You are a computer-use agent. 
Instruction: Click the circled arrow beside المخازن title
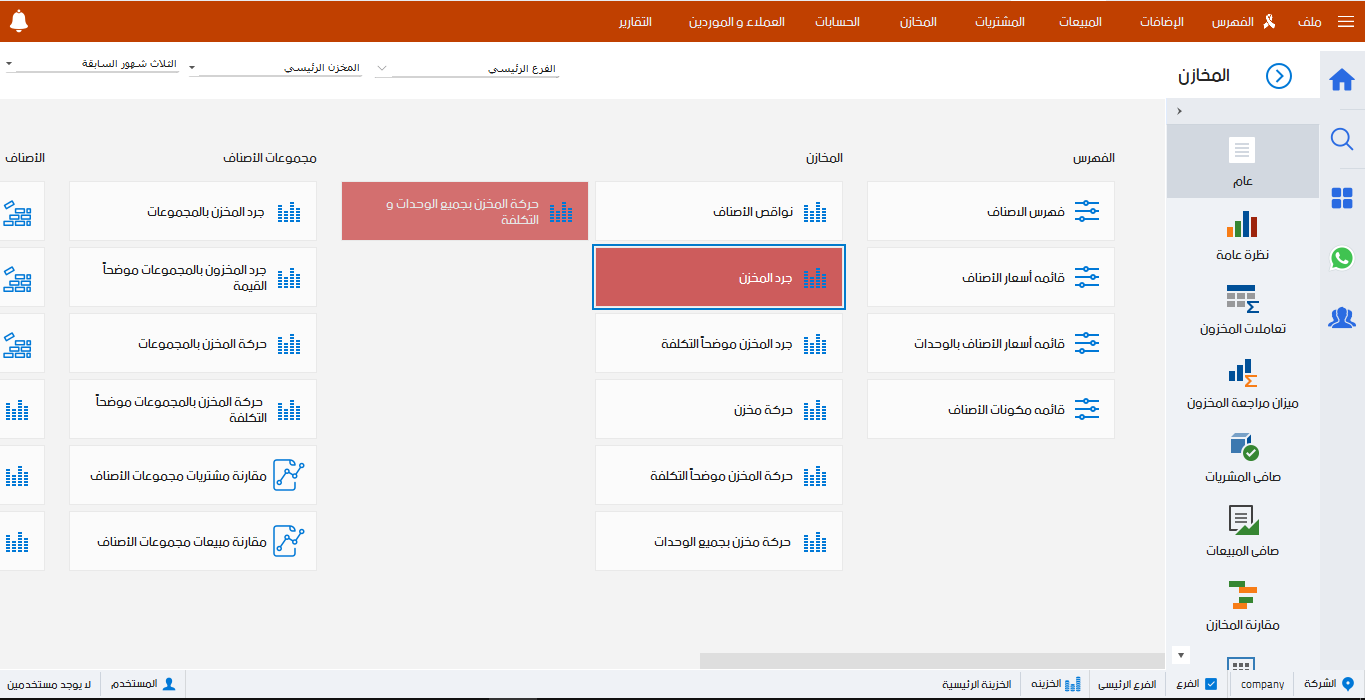[x=1279, y=76]
